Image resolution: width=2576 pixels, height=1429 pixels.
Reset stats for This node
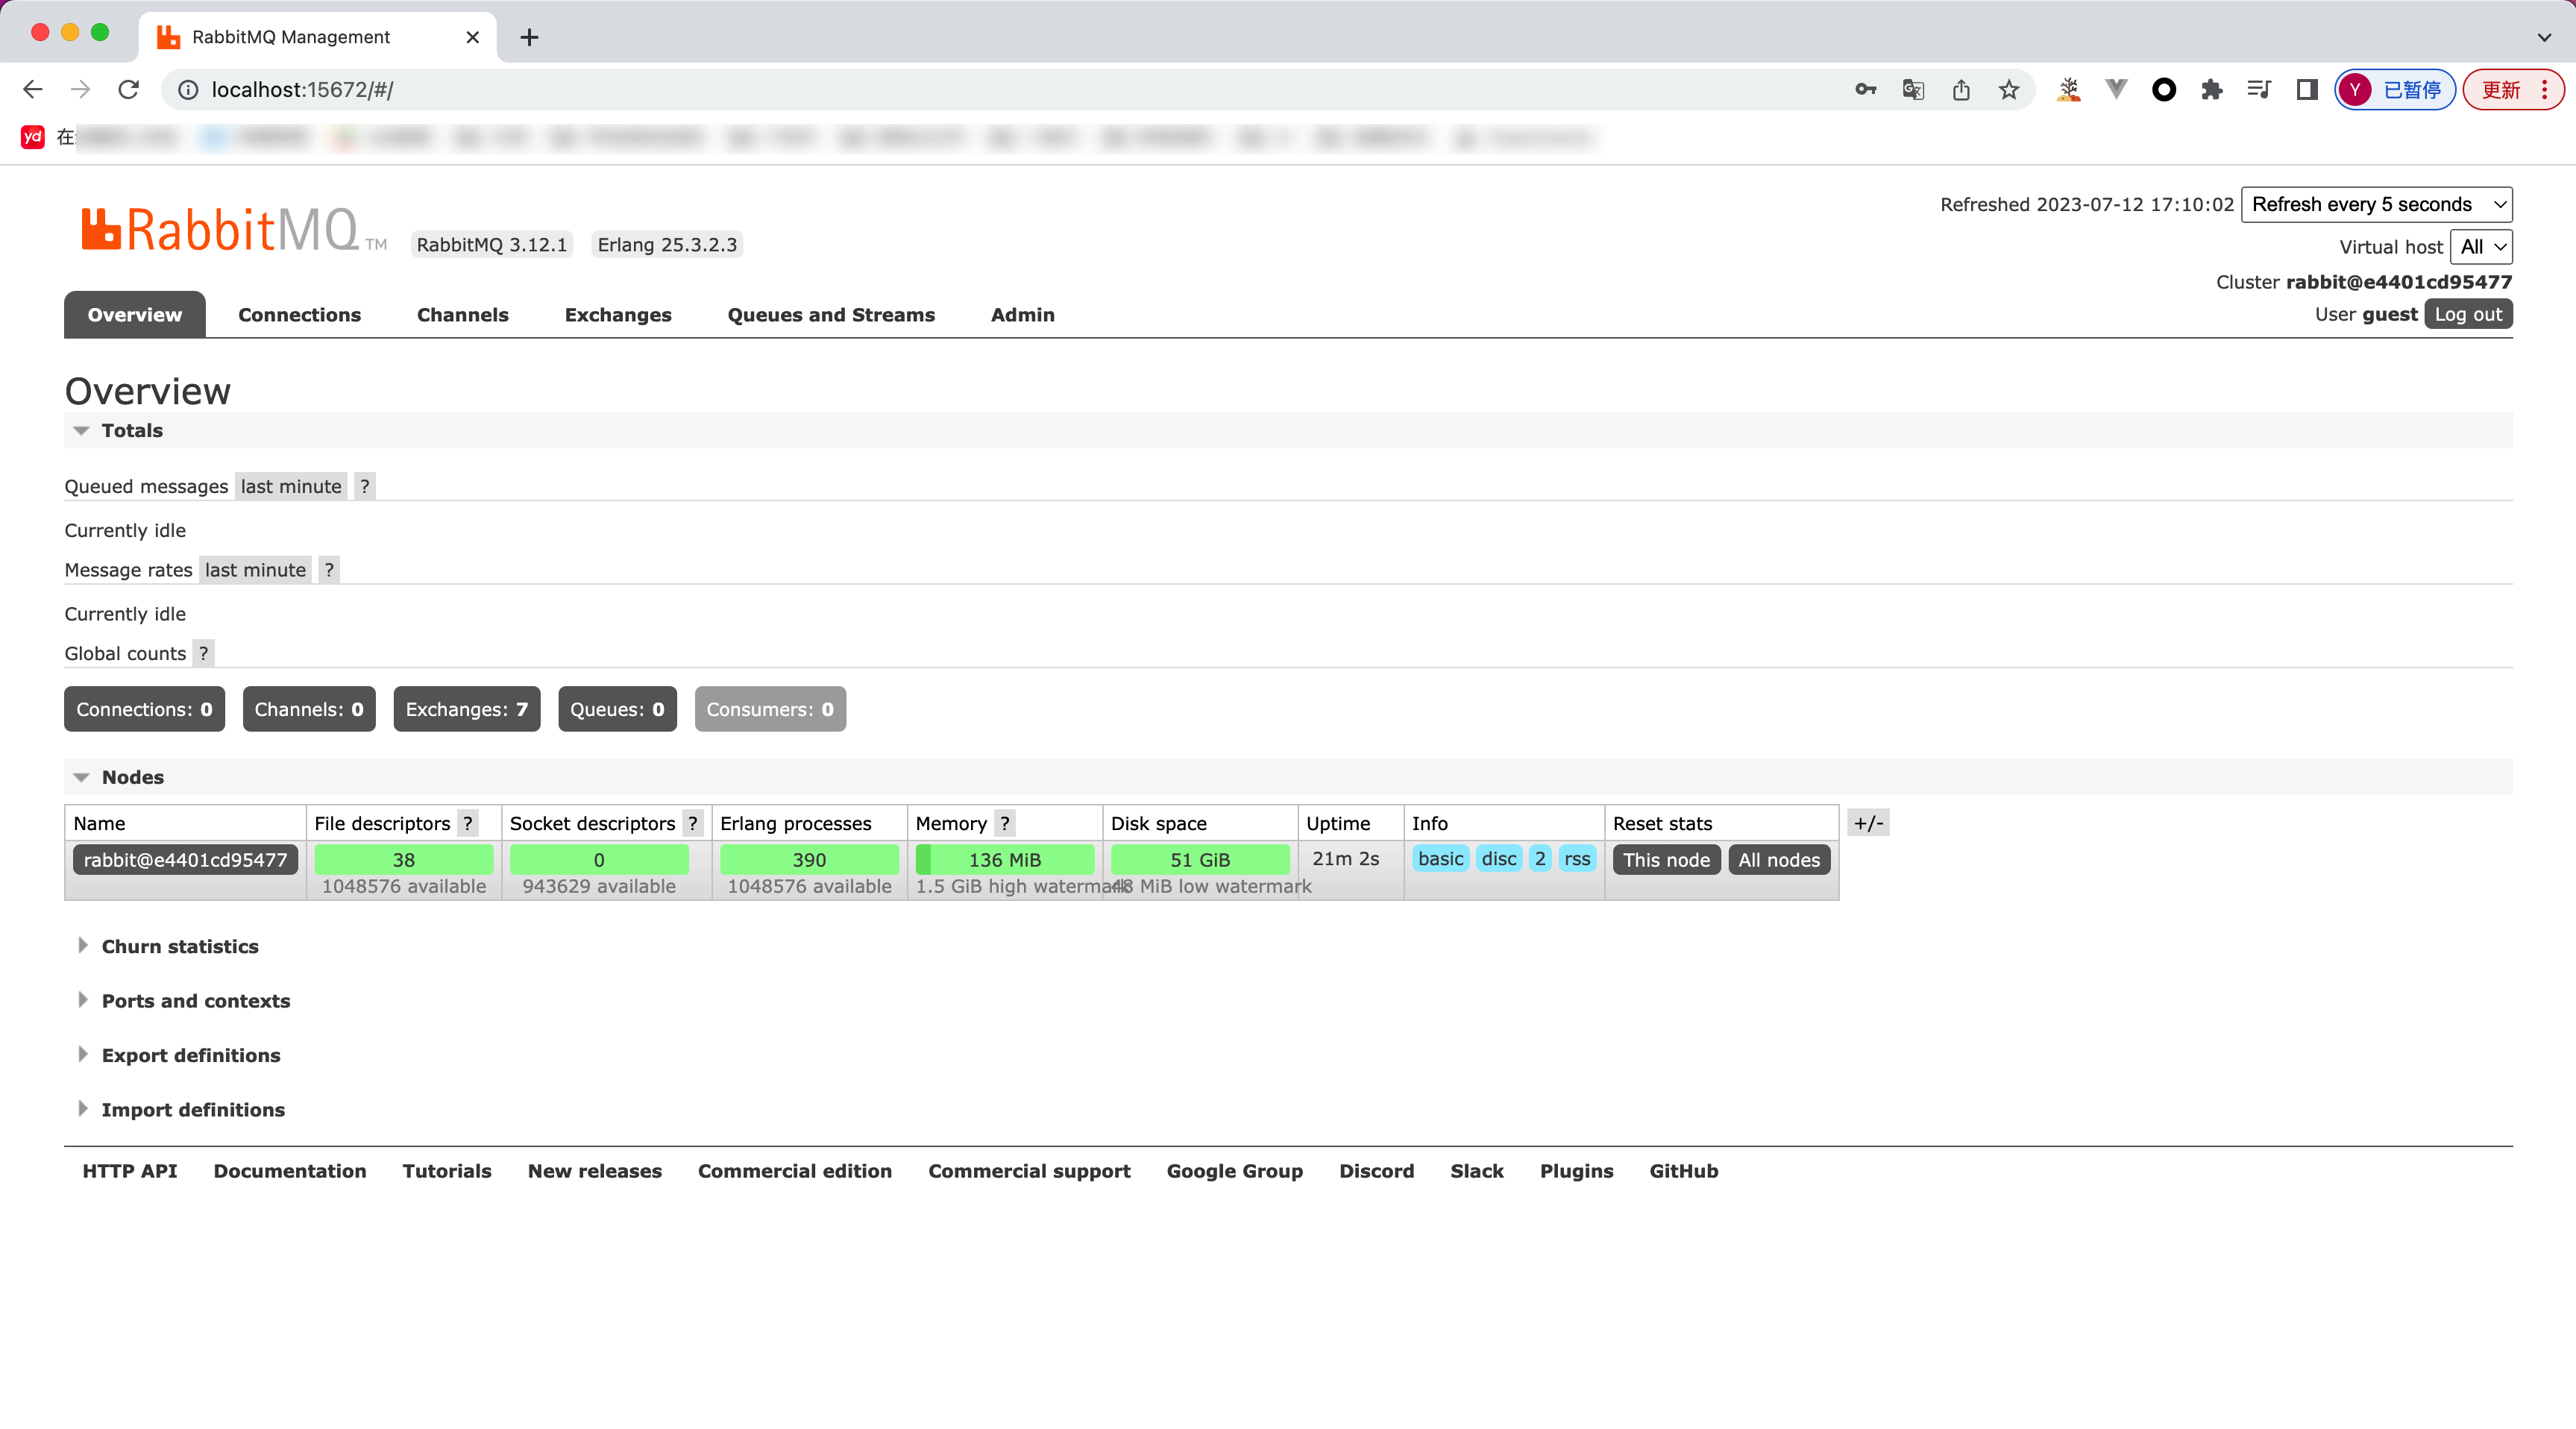[x=1665, y=859]
